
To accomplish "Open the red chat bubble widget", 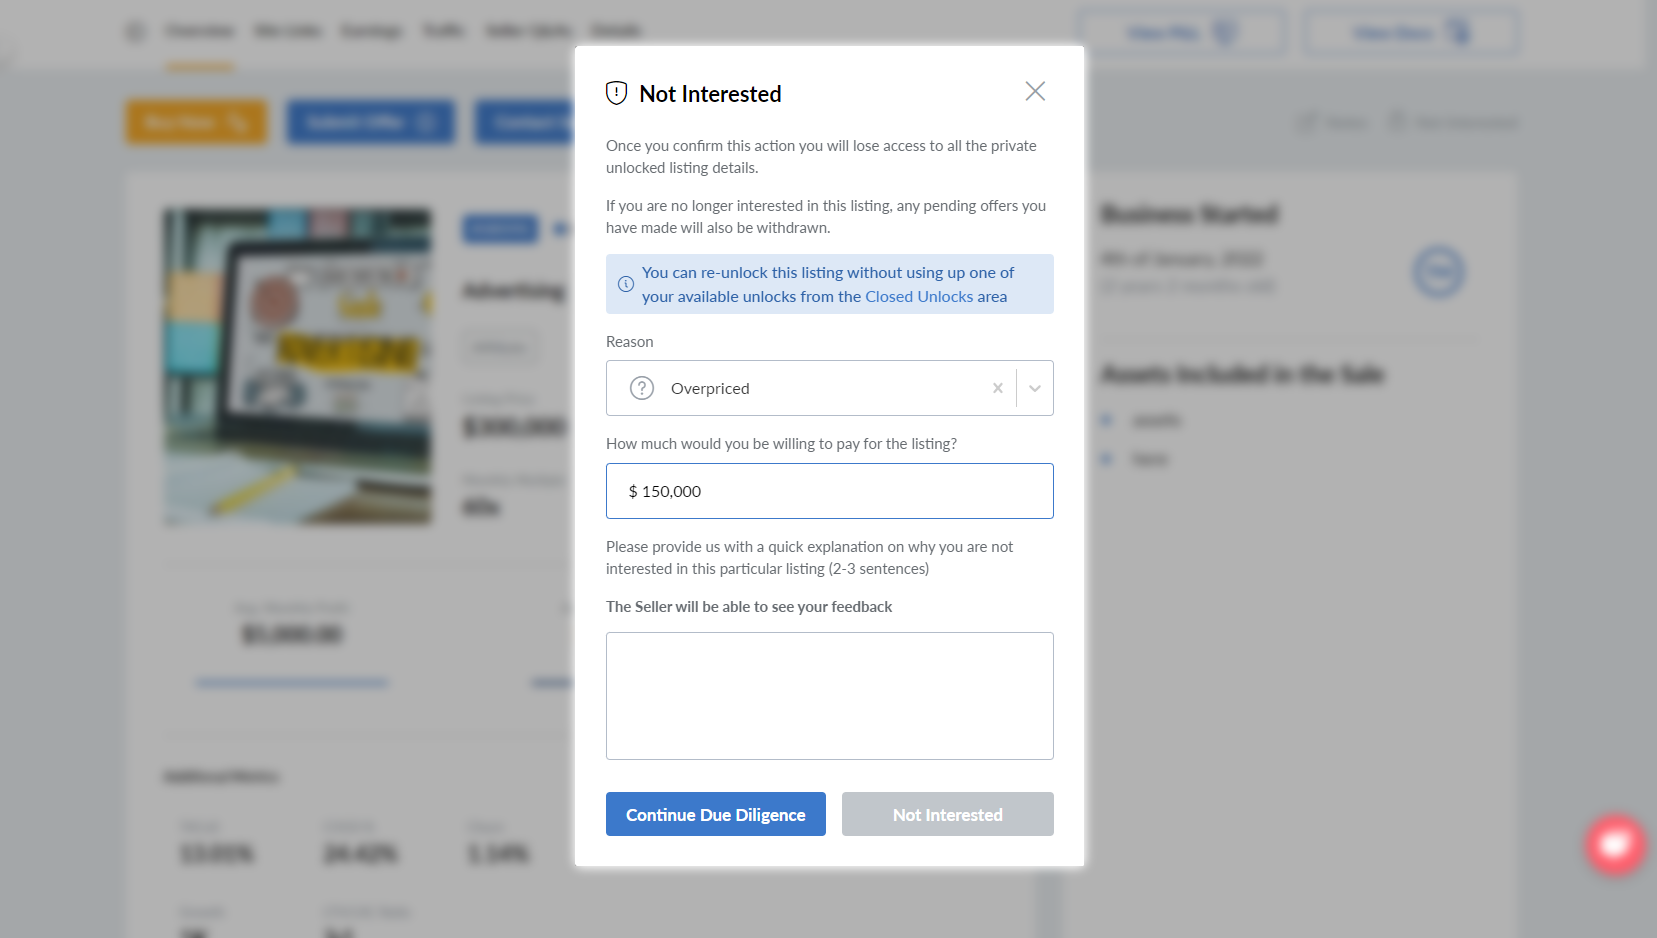I will [1615, 845].
